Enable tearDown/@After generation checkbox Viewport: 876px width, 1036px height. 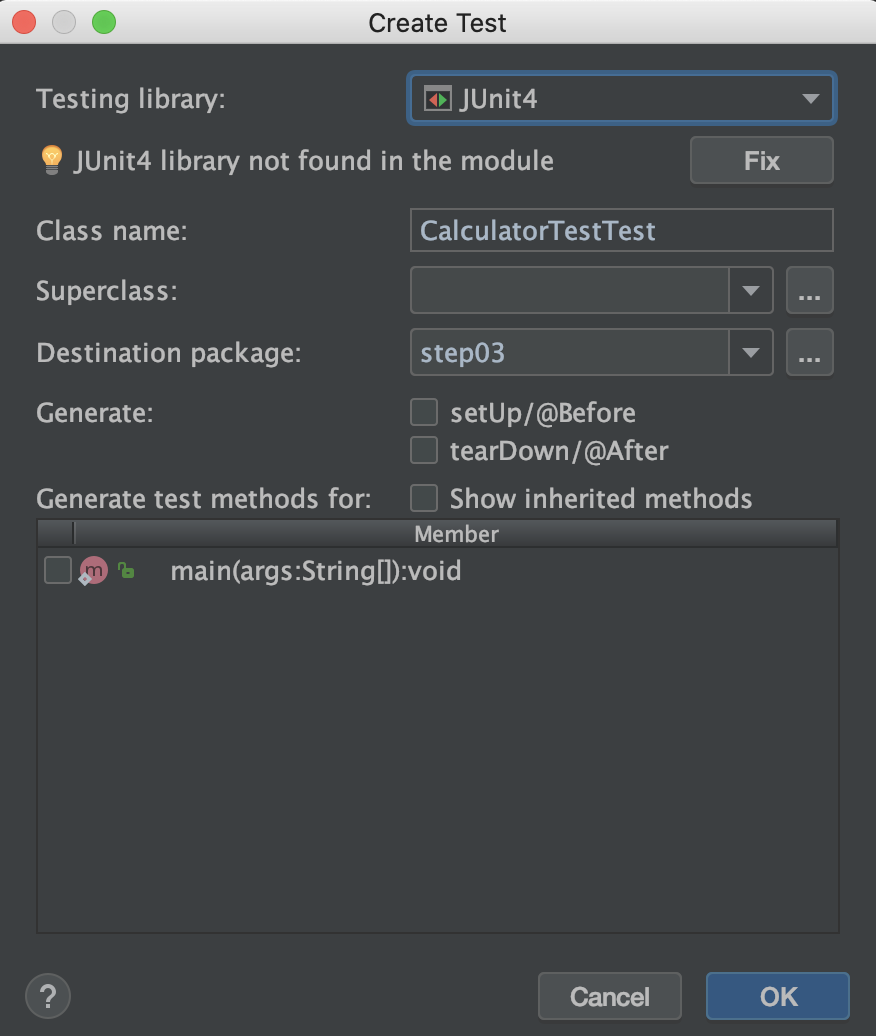coord(423,451)
